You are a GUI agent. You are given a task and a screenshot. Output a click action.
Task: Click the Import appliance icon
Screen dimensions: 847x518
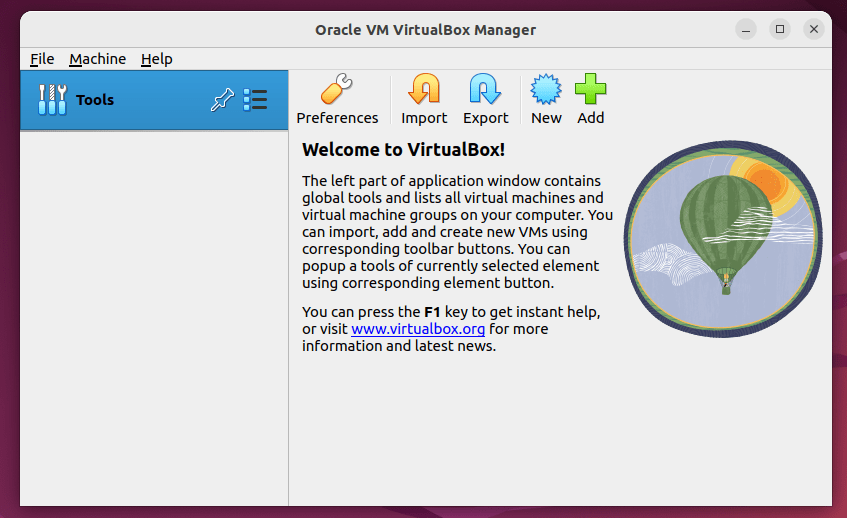click(x=424, y=99)
